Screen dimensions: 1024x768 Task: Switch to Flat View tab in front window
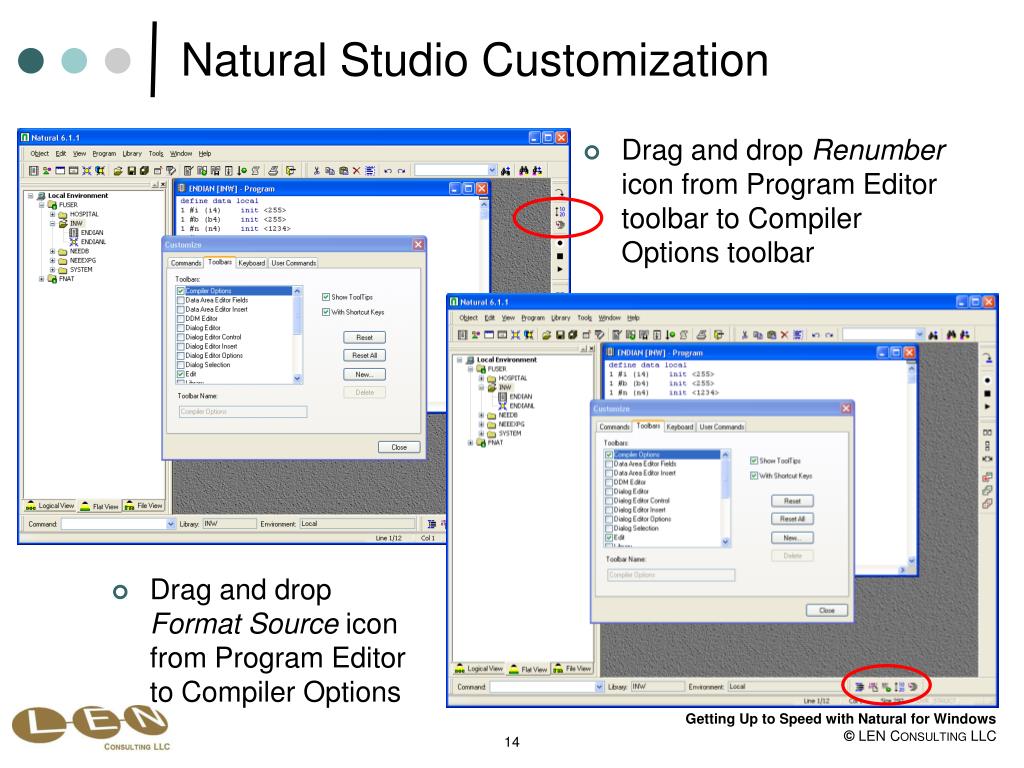530,669
